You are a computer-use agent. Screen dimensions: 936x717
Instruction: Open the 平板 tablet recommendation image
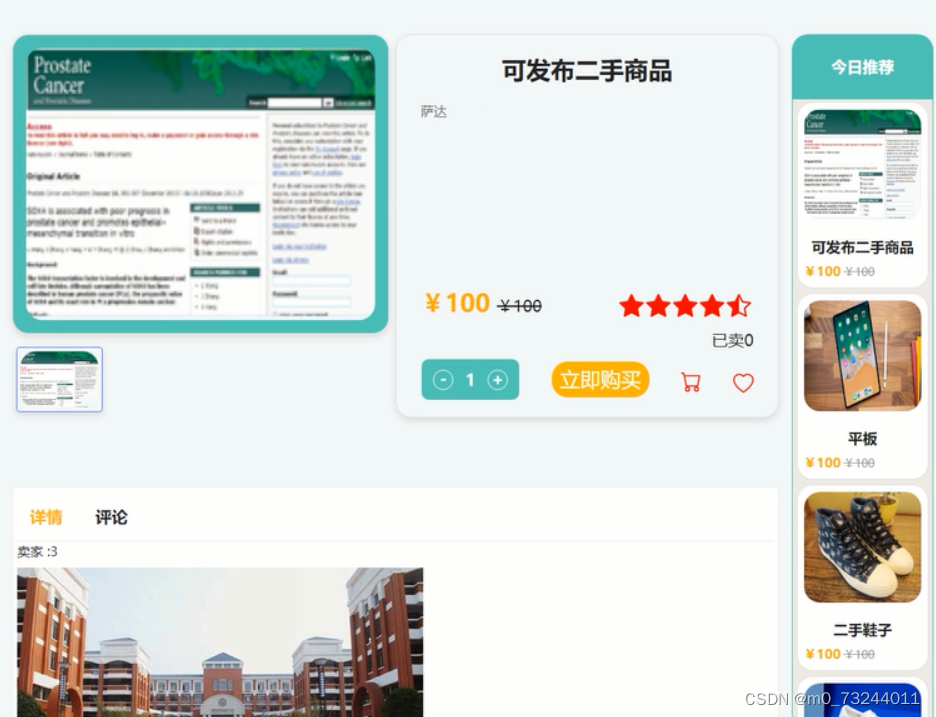863,356
